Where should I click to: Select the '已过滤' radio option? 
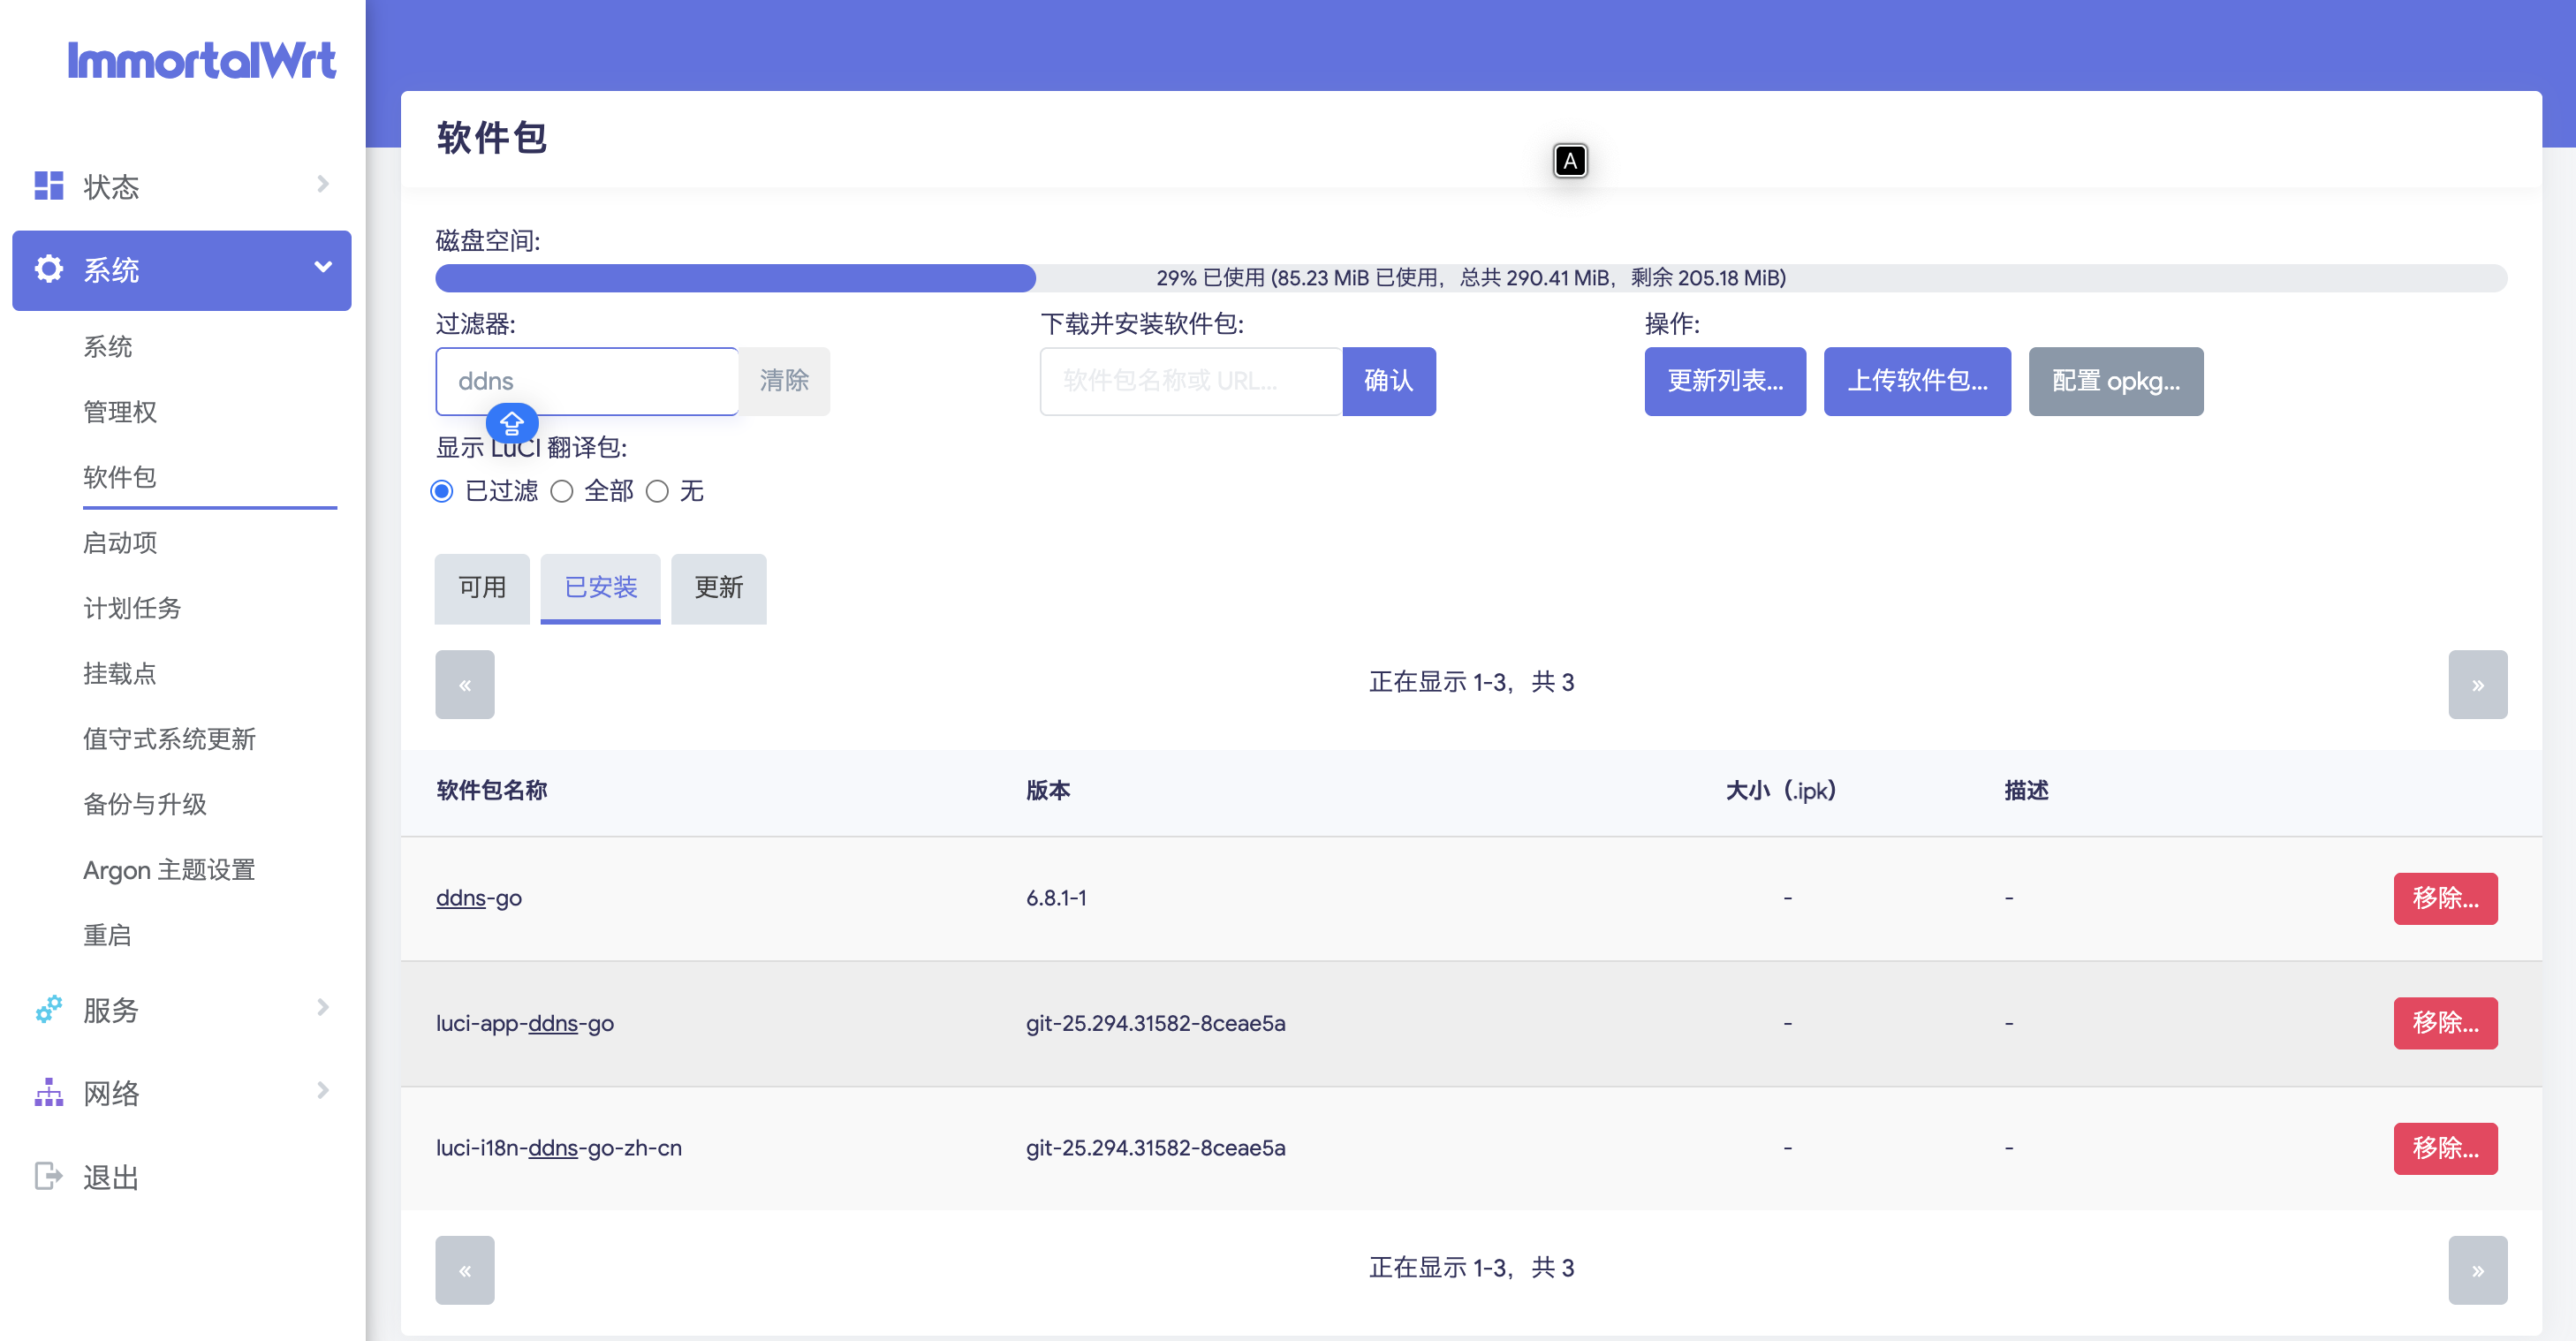[x=442, y=491]
